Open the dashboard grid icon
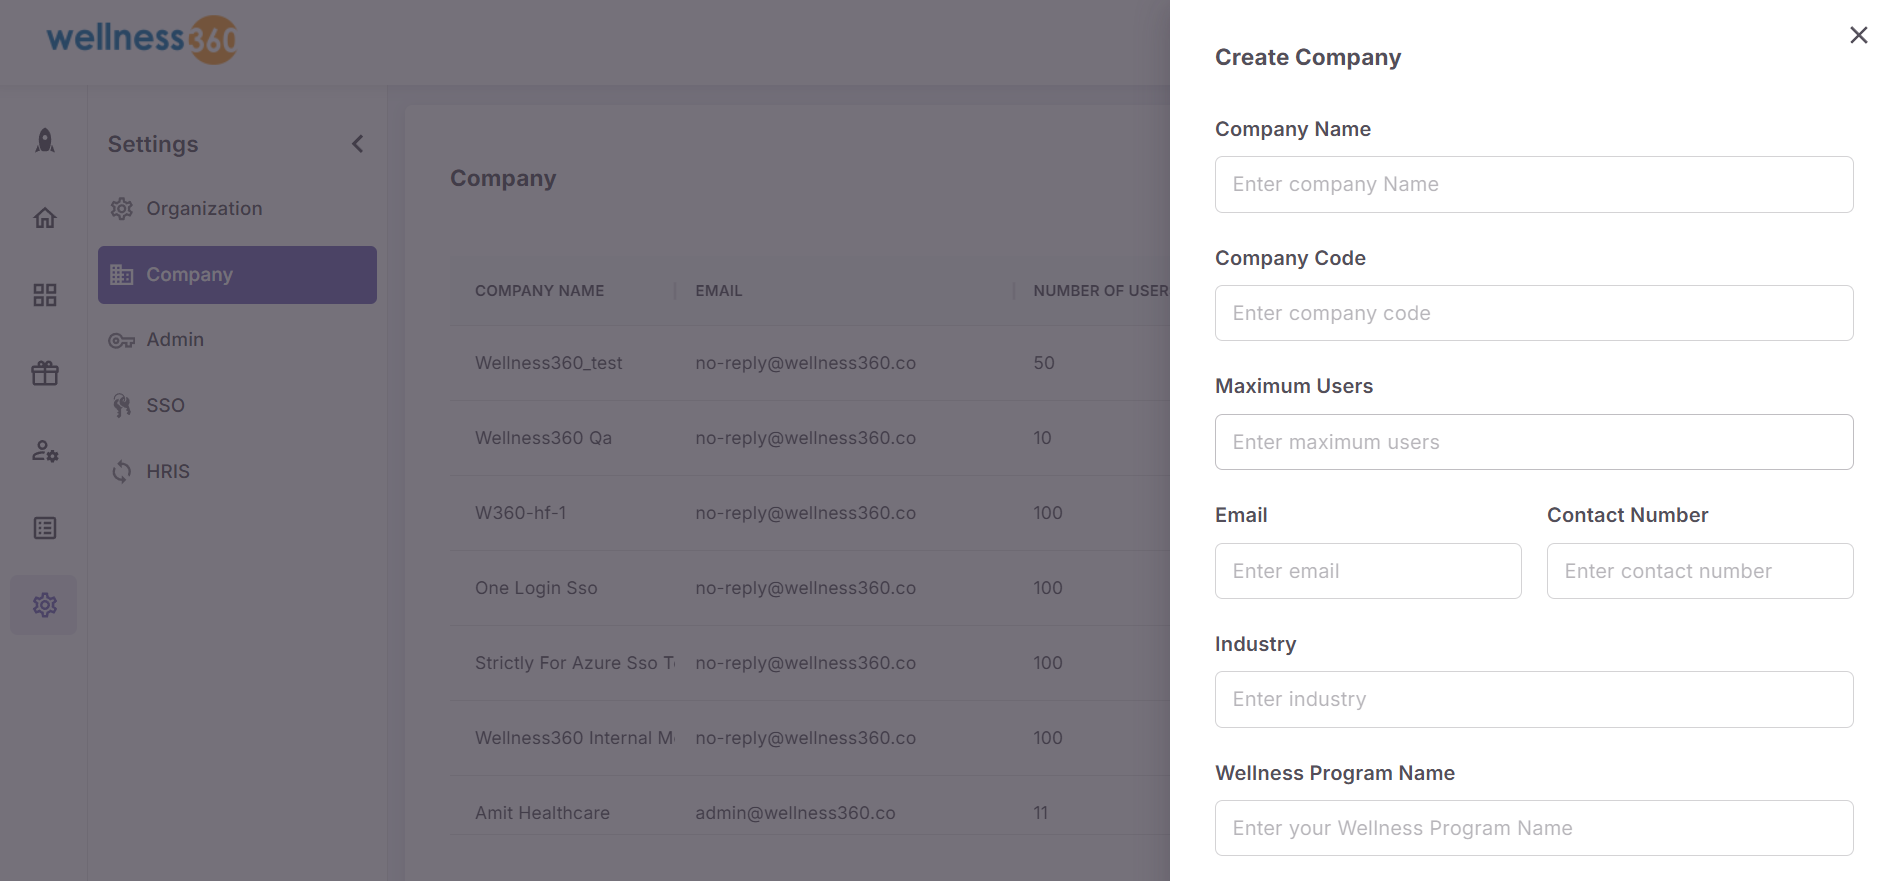Image resolution: width=1888 pixels, height=881 pixels. (45, 295)
